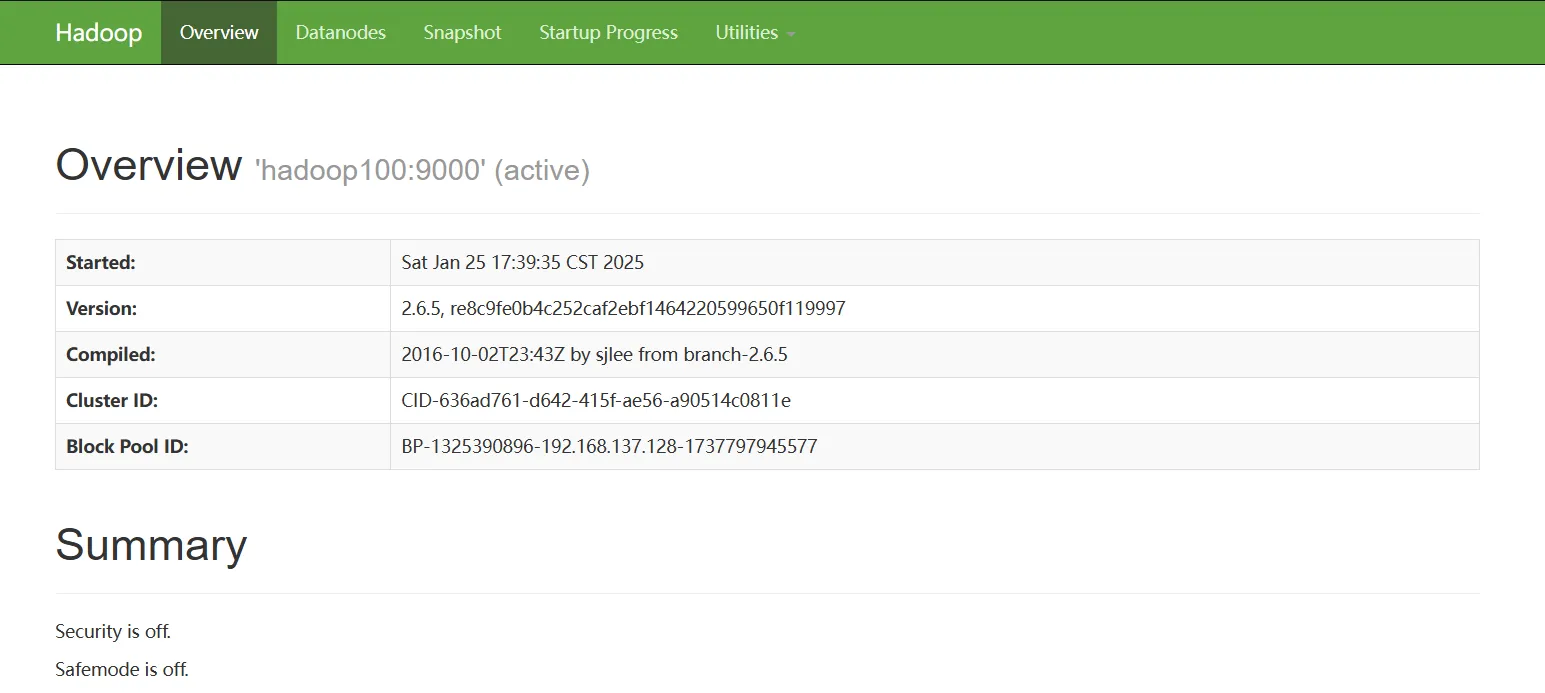The image size is (1545, 693).
Task: Click the Started: row label
Action: point(100,263)
